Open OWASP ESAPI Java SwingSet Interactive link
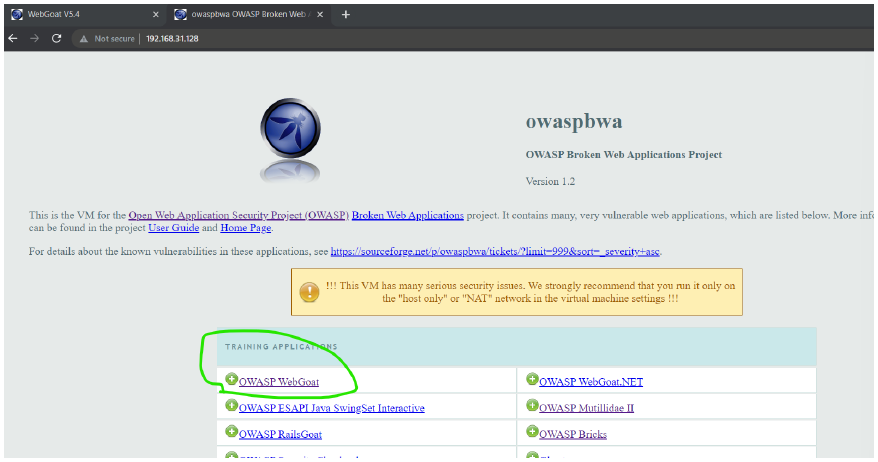Image resolution: width=878 pixels, height=462 pixels. point(331,408)
